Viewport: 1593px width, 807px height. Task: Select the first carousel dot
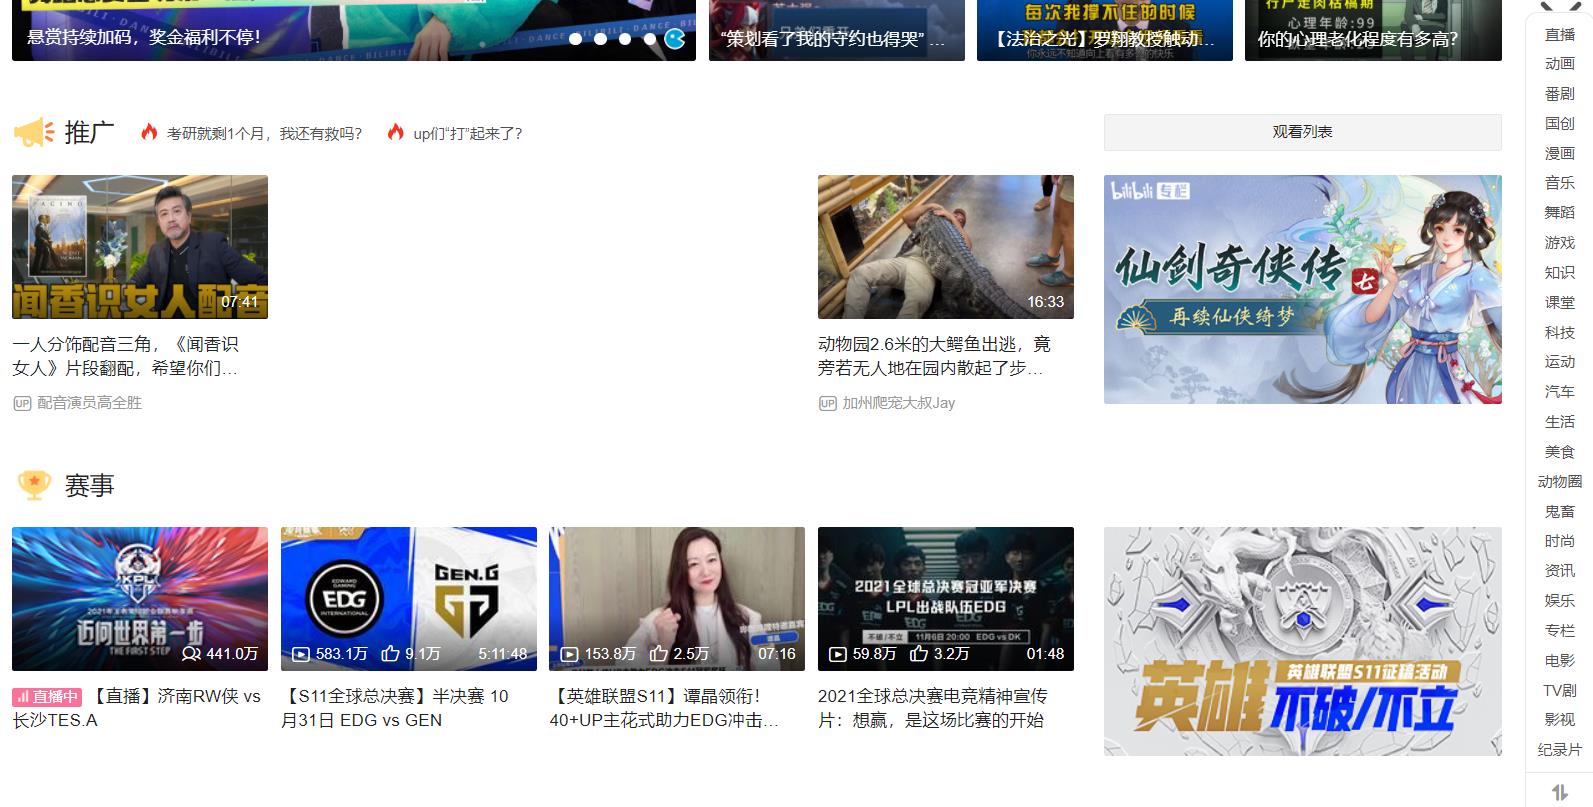click(x=576, y=39)
